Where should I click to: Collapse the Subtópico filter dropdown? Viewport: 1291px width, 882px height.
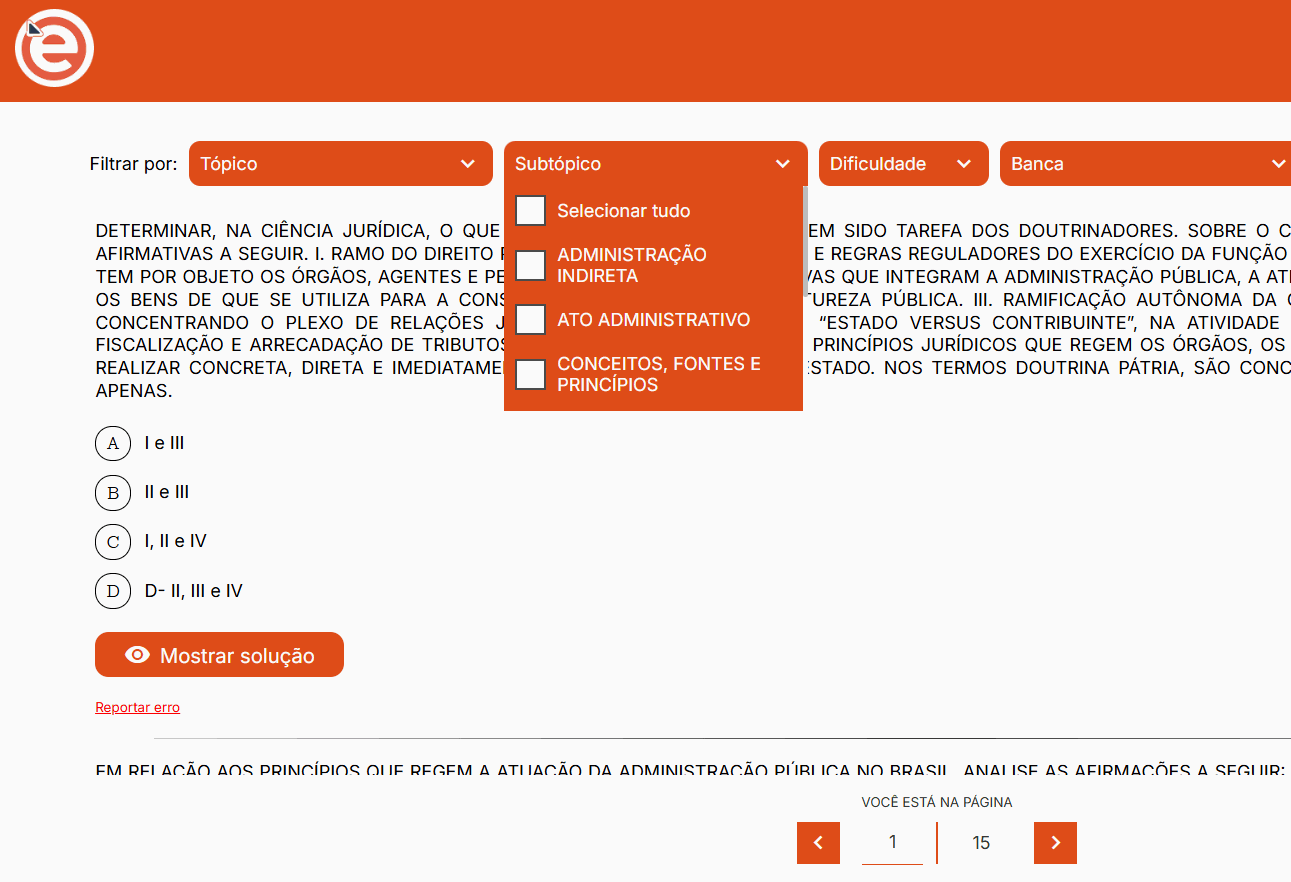[656, 164]
